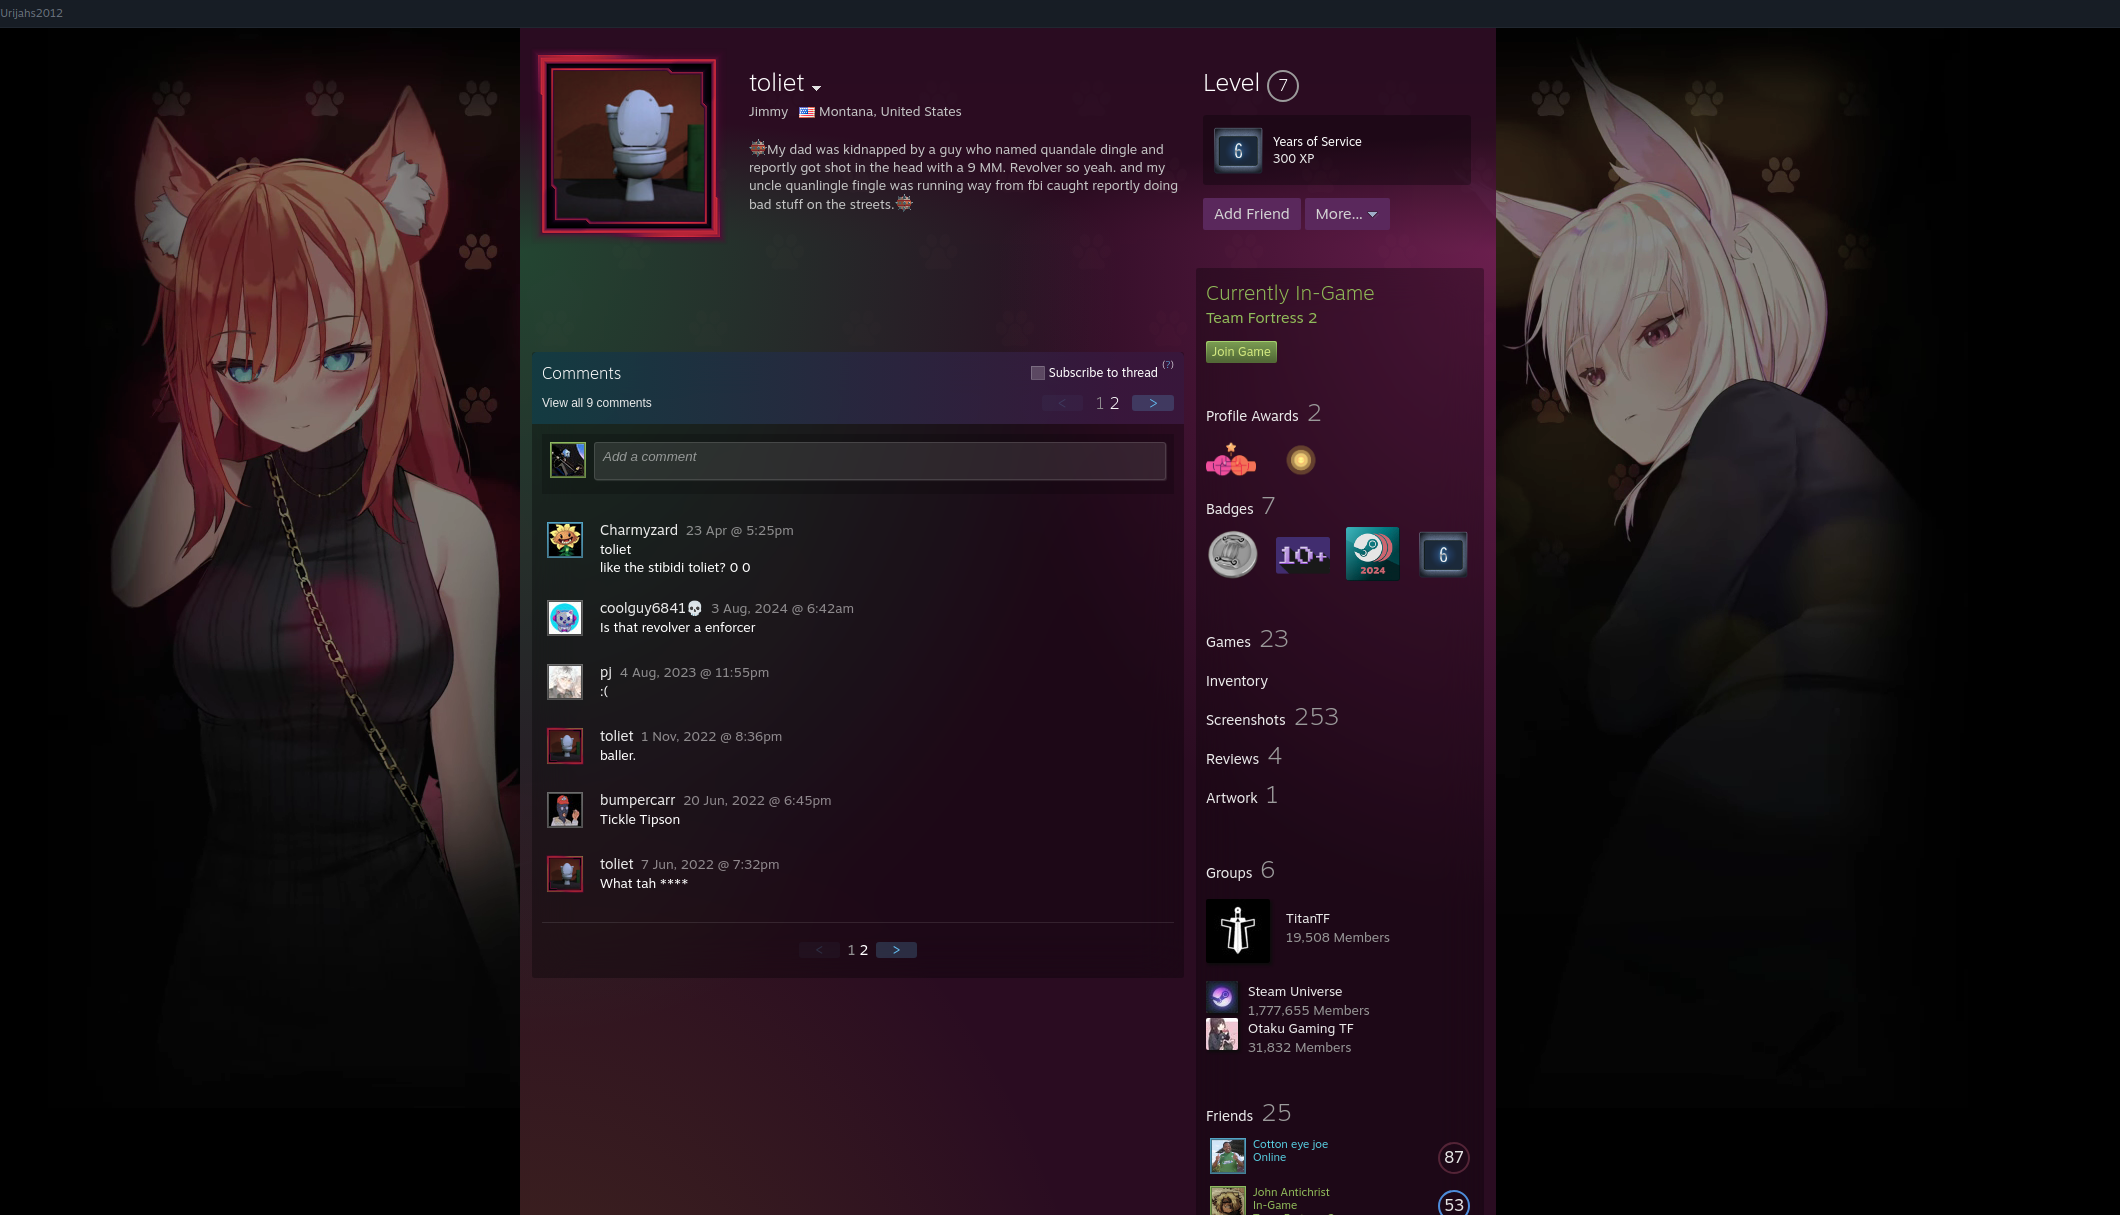Open the Steam 2024 badge icon
2120x1215 pixels.
[1372, 553]
